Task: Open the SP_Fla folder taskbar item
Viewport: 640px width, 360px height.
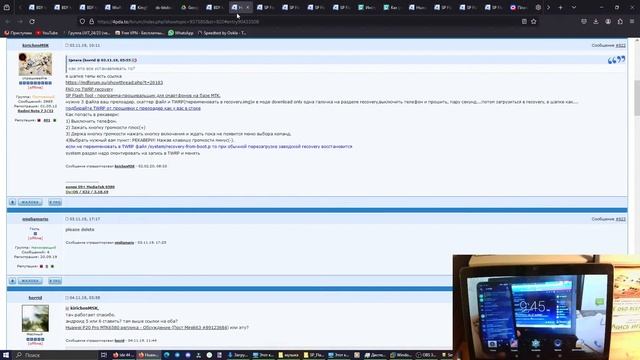Action: click(313, 355)
